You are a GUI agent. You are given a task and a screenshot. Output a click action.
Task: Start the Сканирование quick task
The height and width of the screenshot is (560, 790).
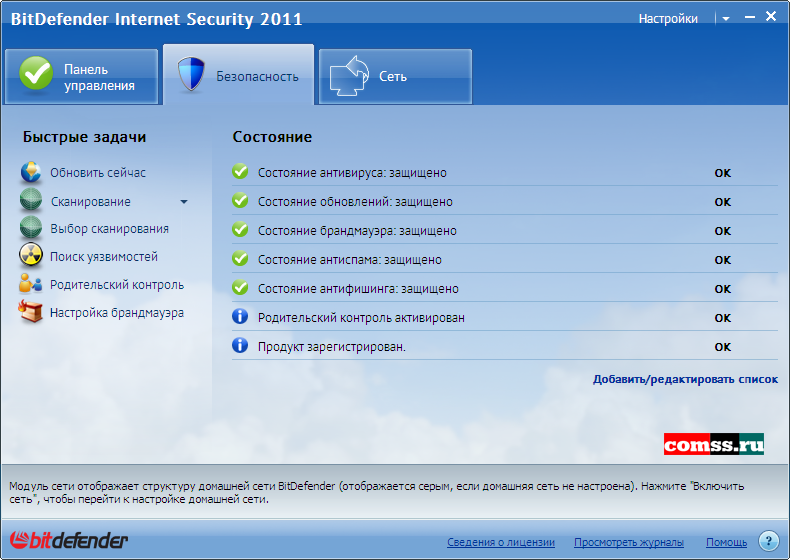pyautogui.click(x=91, y=202)
